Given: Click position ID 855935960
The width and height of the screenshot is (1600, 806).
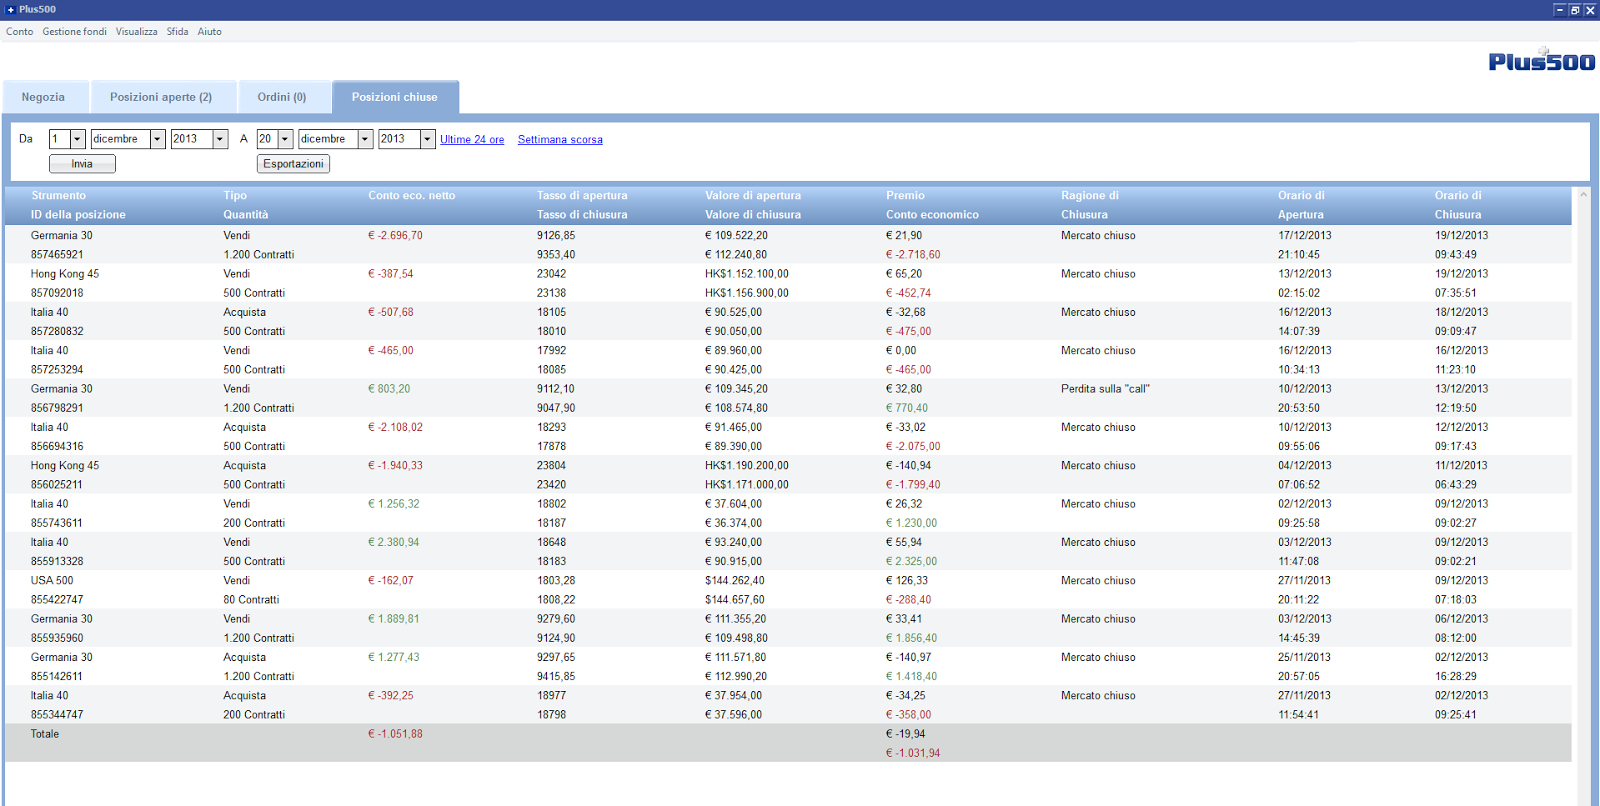Looking at the screenshot, I should (x=57, y=638).
